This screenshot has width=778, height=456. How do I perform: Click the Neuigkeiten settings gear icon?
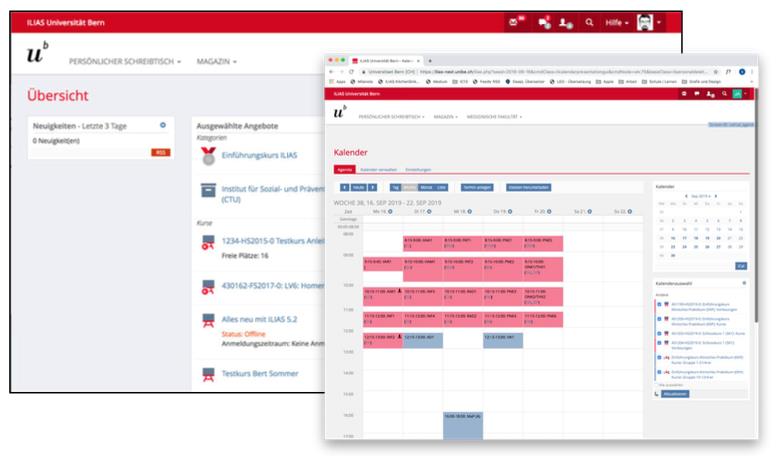[x=163, y=125]
